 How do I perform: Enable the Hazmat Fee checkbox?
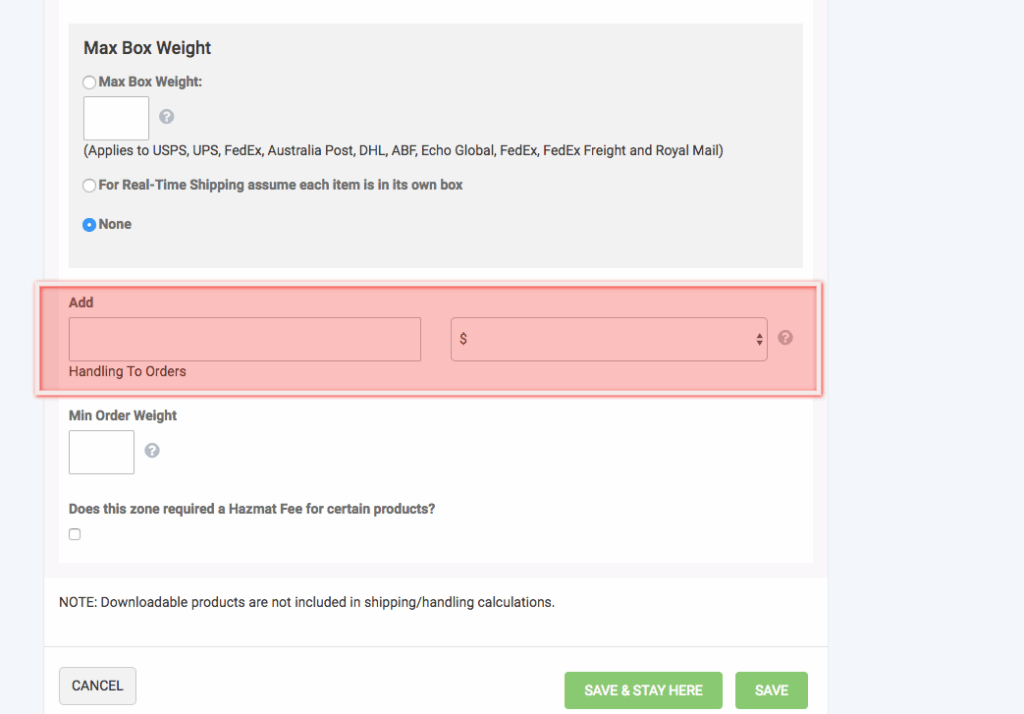(x=75, y=535)
